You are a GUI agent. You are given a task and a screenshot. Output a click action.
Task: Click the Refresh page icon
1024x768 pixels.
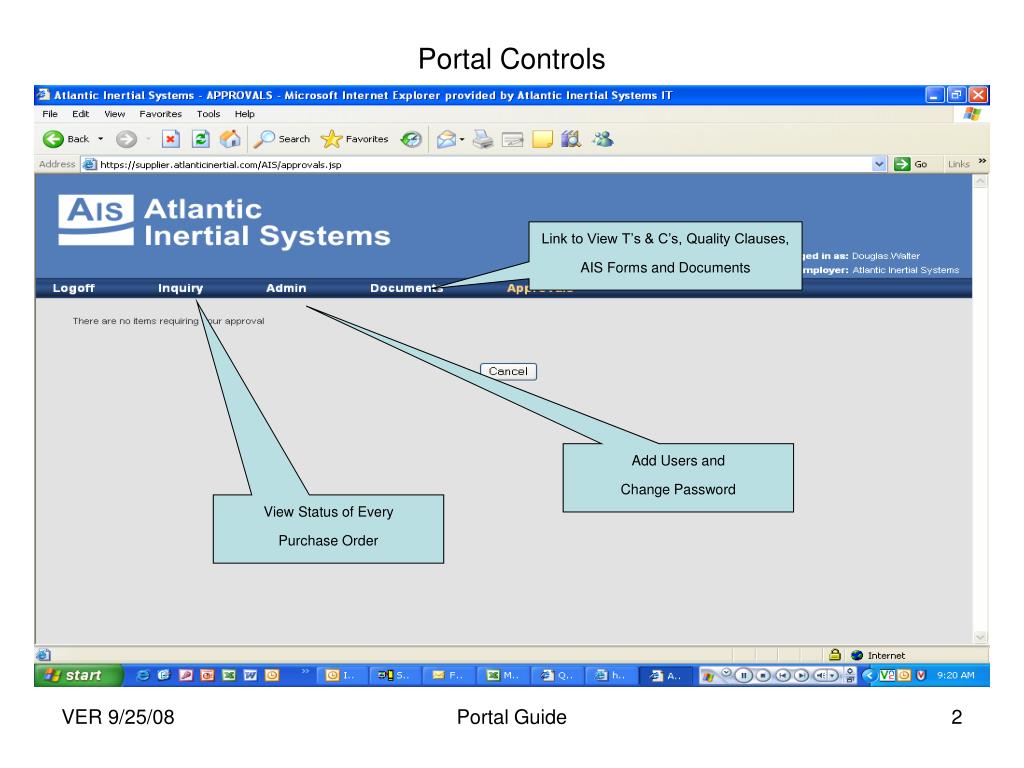(x=200, y=139)
